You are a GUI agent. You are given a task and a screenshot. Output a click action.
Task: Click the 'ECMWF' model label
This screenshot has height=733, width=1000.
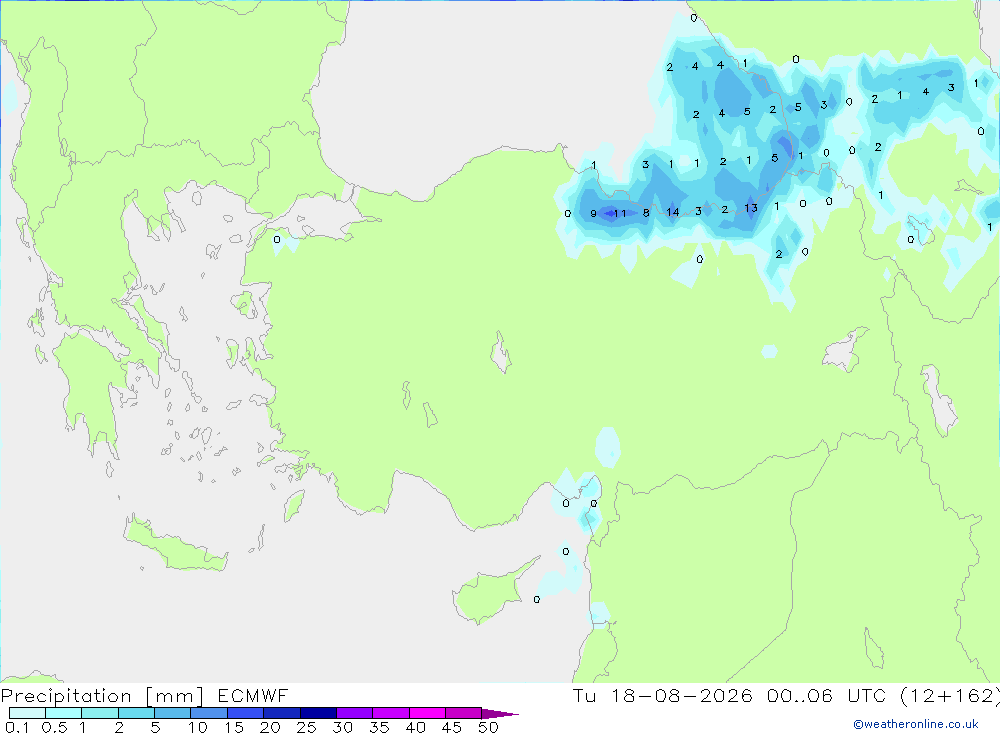tap(253, 695)
